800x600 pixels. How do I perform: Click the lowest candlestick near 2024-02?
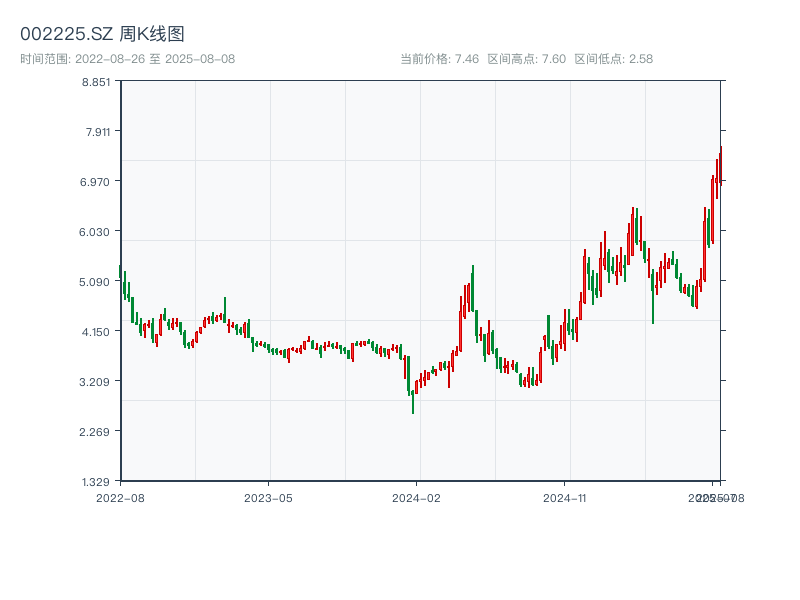pyautogui.click(x=413, y=400)
